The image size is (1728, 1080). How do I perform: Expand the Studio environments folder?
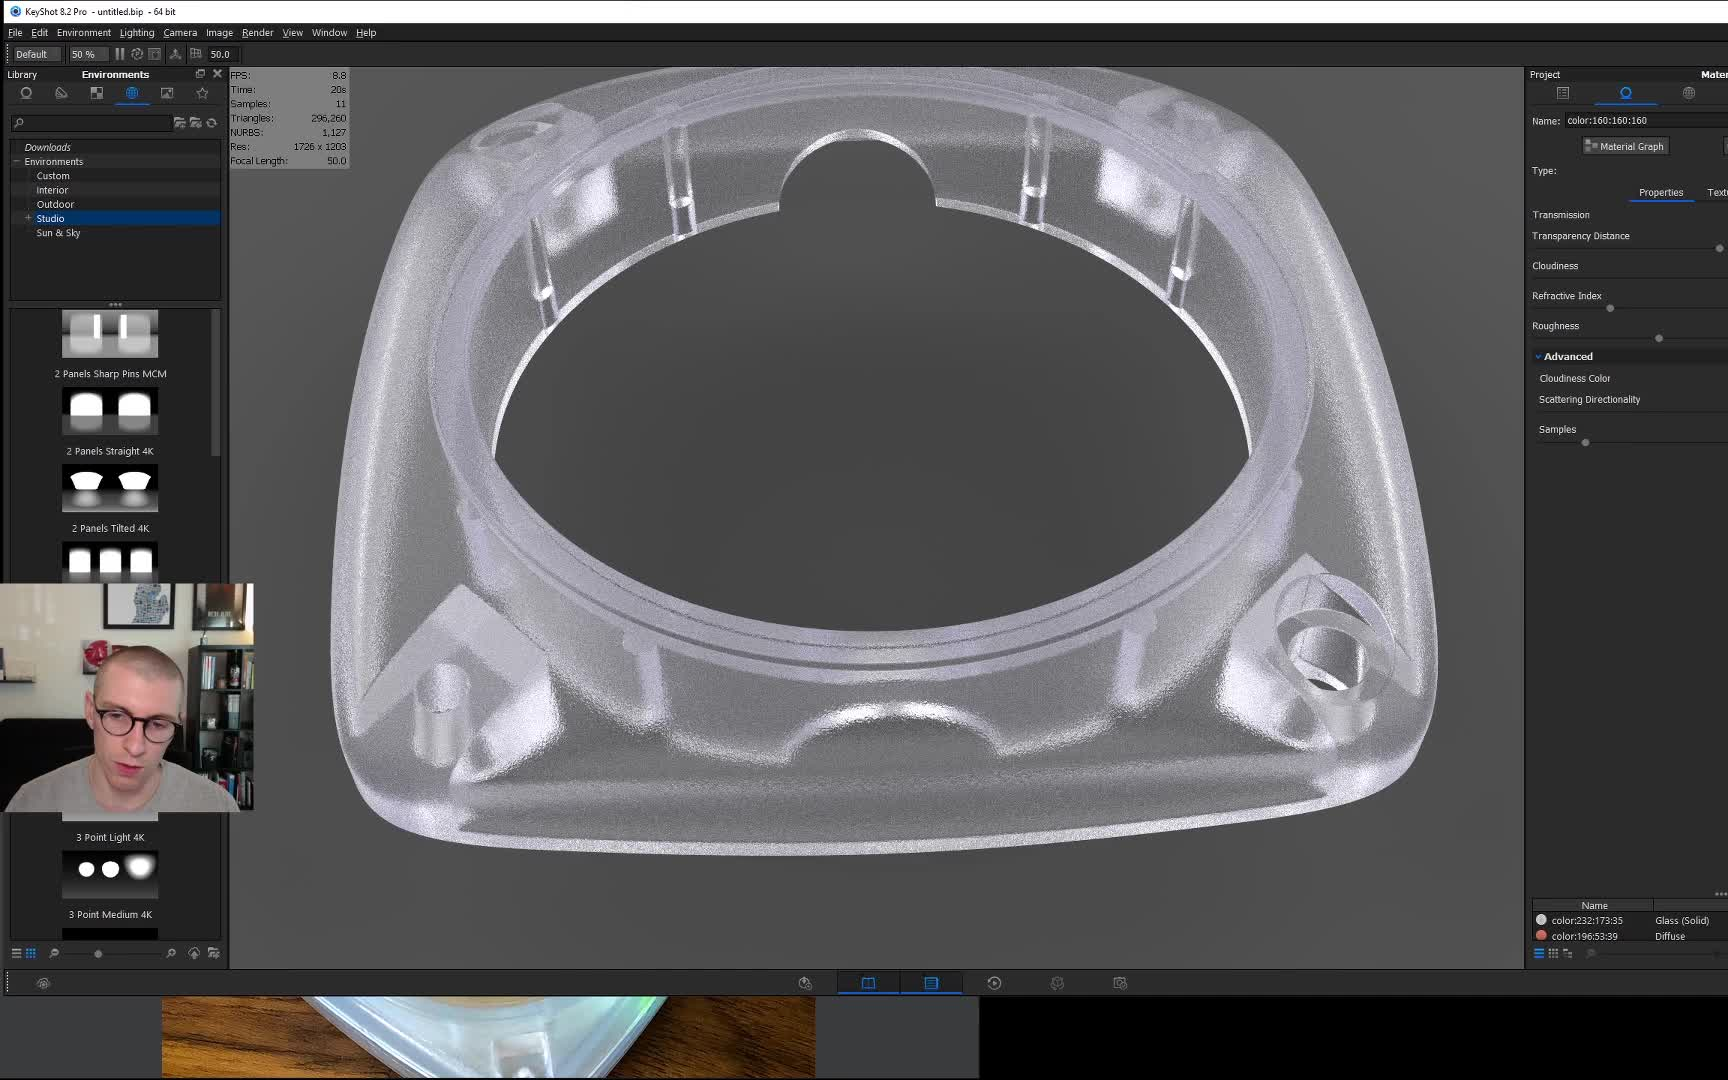pos(28,218)
